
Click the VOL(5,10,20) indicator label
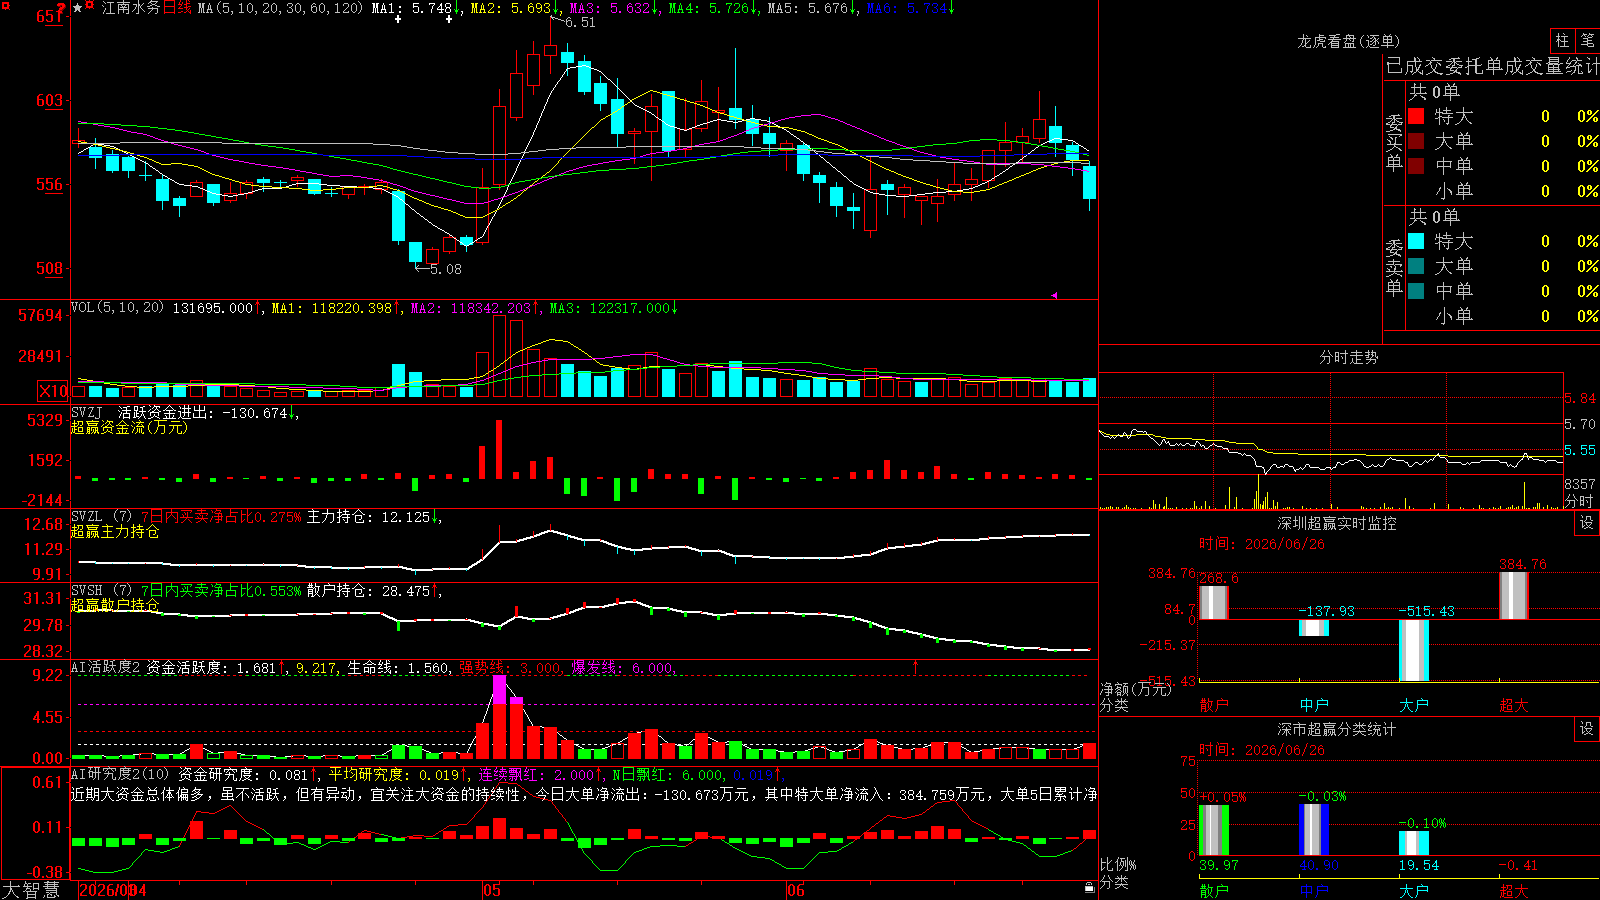(x=117, y=307)
